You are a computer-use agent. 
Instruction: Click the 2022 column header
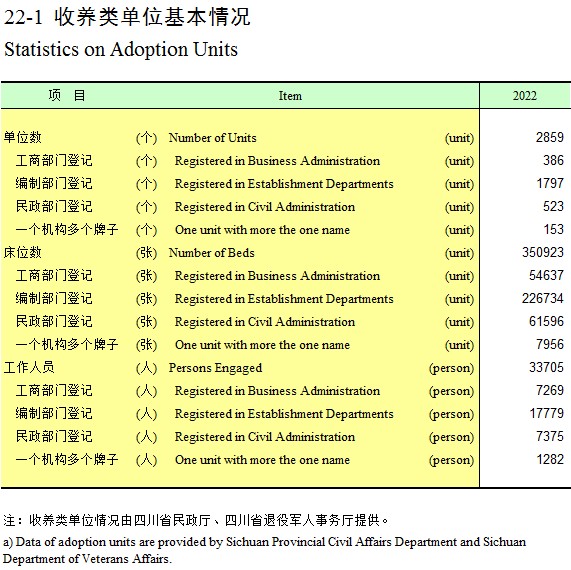click(x=524, y=96)
